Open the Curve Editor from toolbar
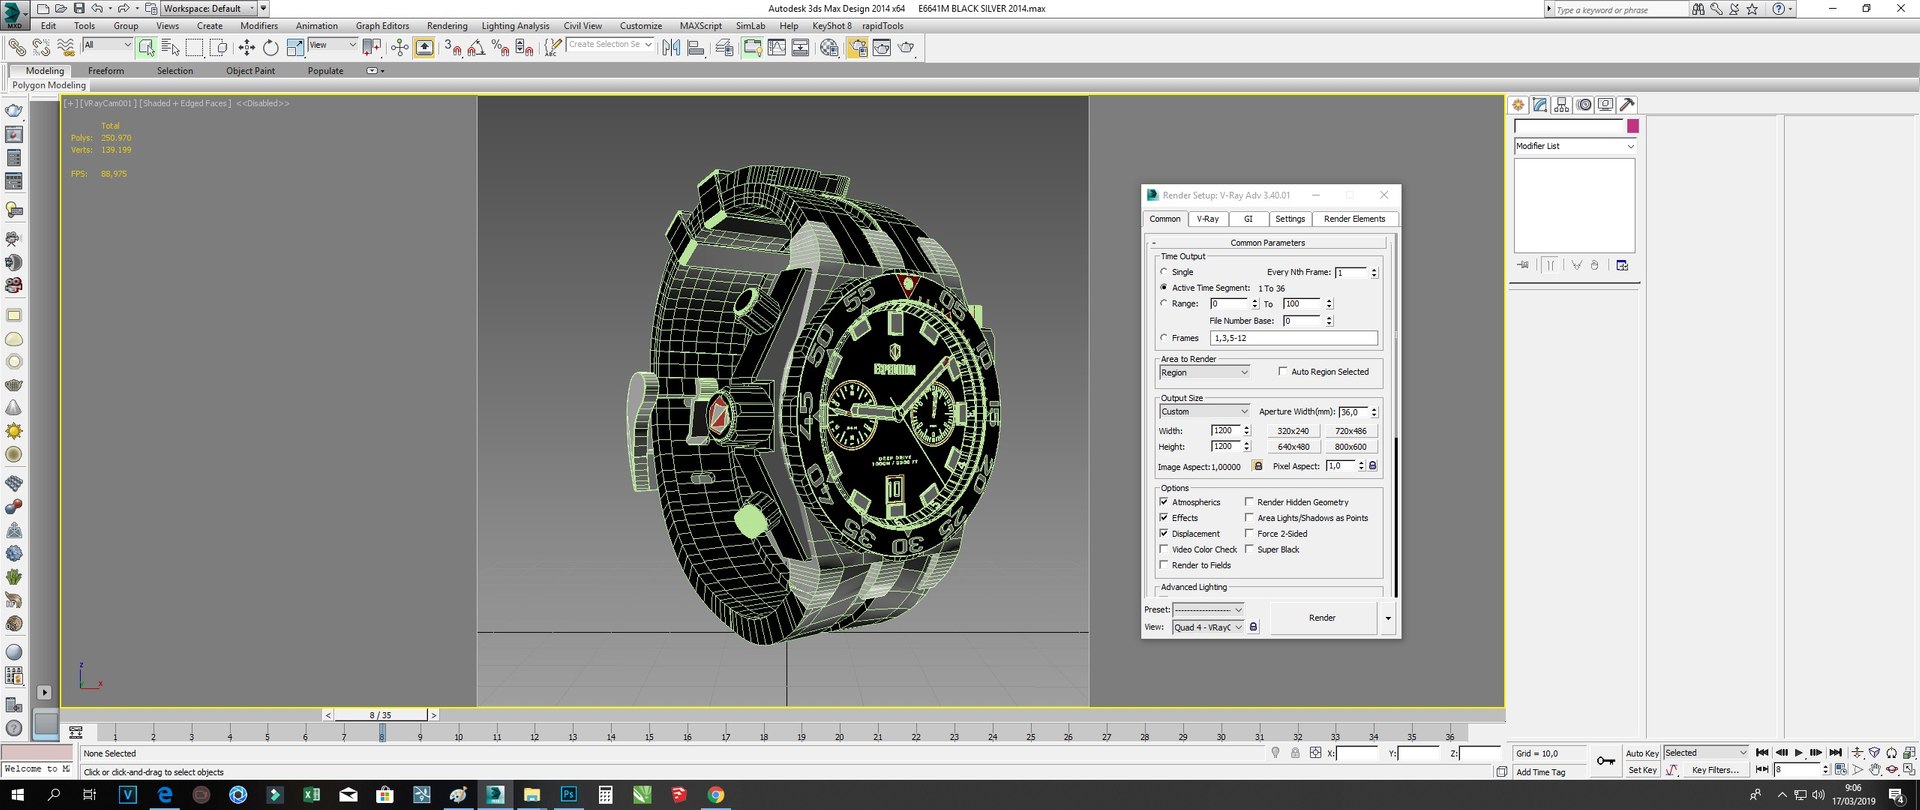 [776, 47]
